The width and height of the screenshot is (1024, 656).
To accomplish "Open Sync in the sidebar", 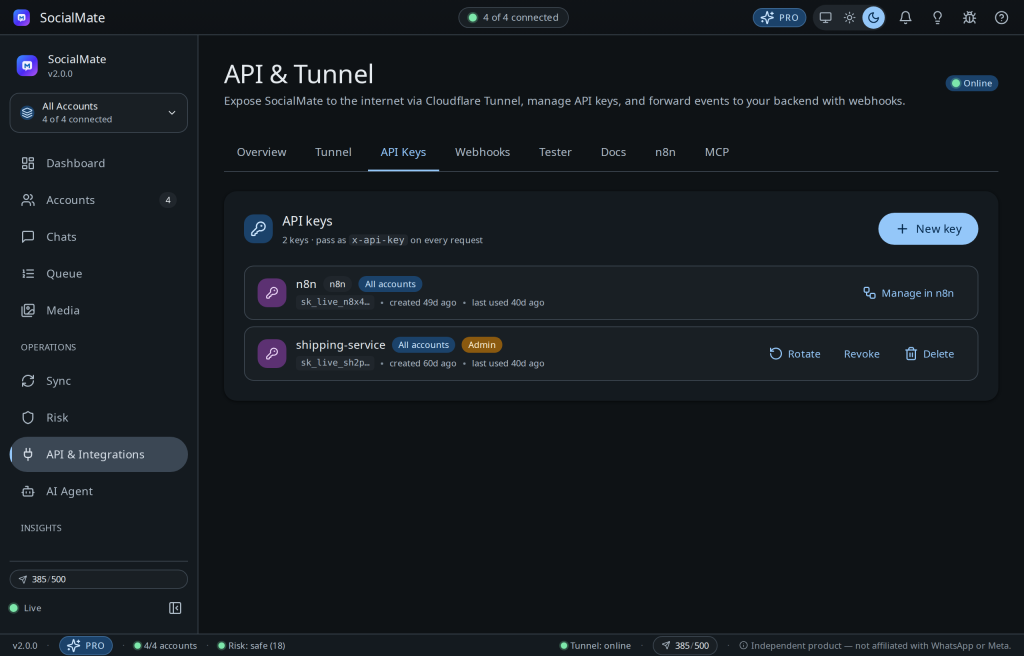I will (x=99, y=381).
